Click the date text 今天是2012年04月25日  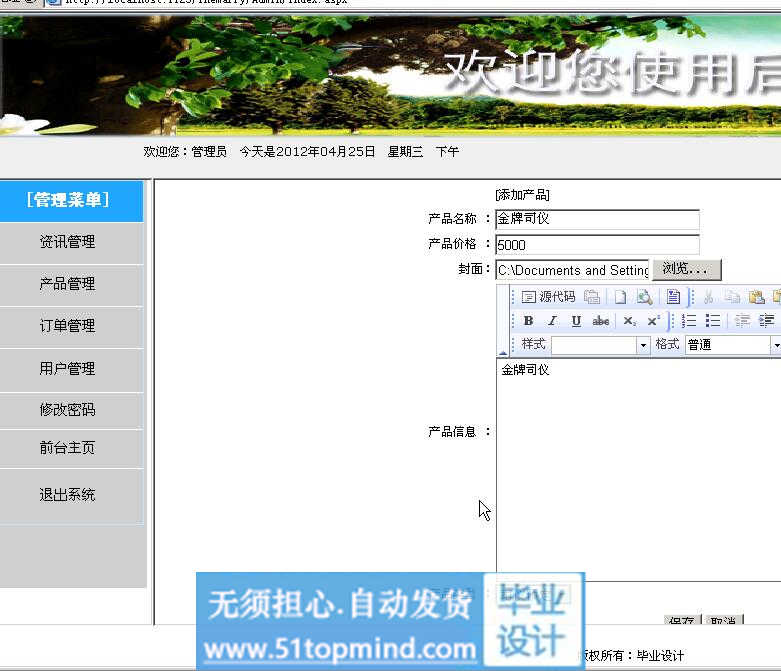pyautogui.click(x=307, y=151)
